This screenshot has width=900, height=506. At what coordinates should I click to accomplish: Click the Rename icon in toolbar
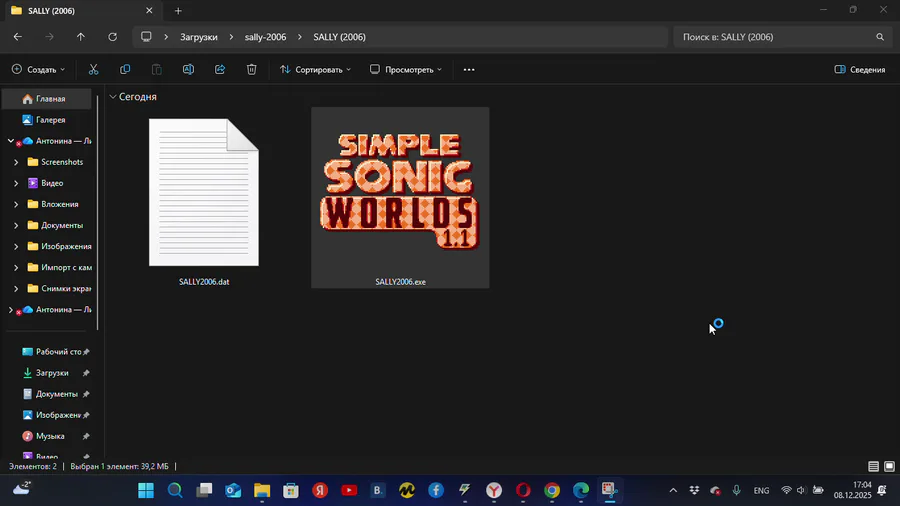tap(188, 69)
